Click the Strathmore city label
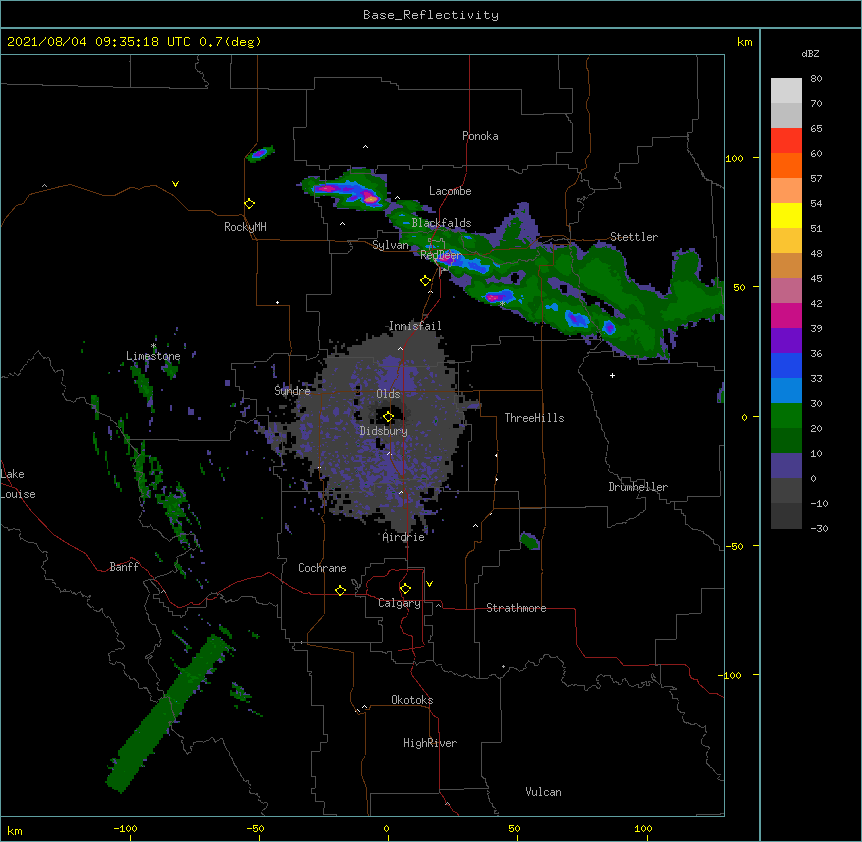Screen dimensions: 862x842 (516, 608)
